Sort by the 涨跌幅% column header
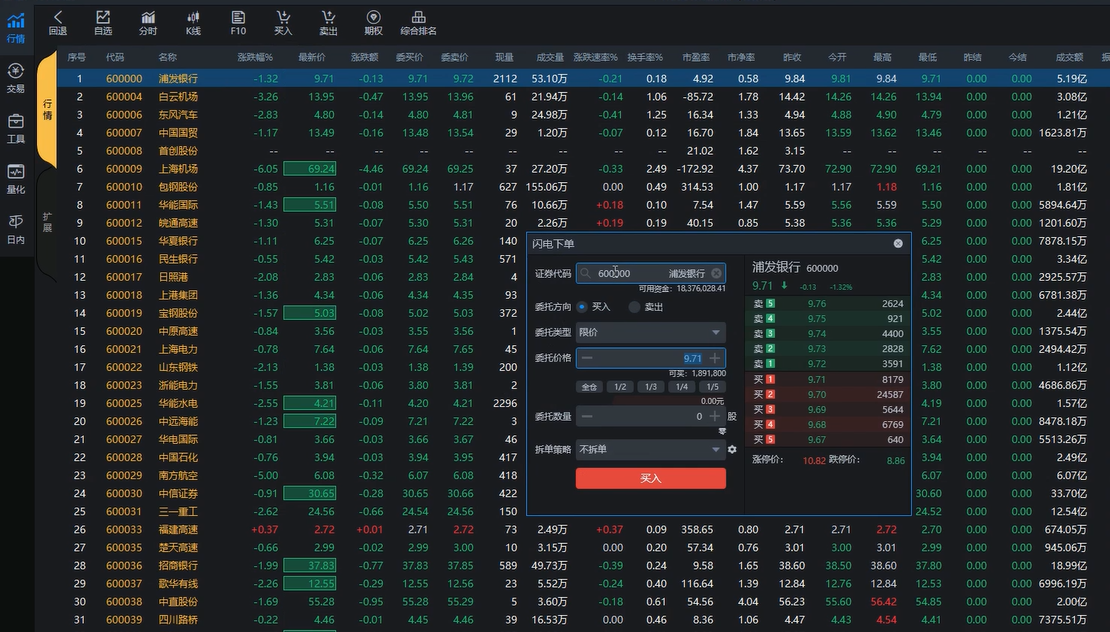Viewport: 1110px width, 632px height. pyautogui.click(x=256, y=58)
